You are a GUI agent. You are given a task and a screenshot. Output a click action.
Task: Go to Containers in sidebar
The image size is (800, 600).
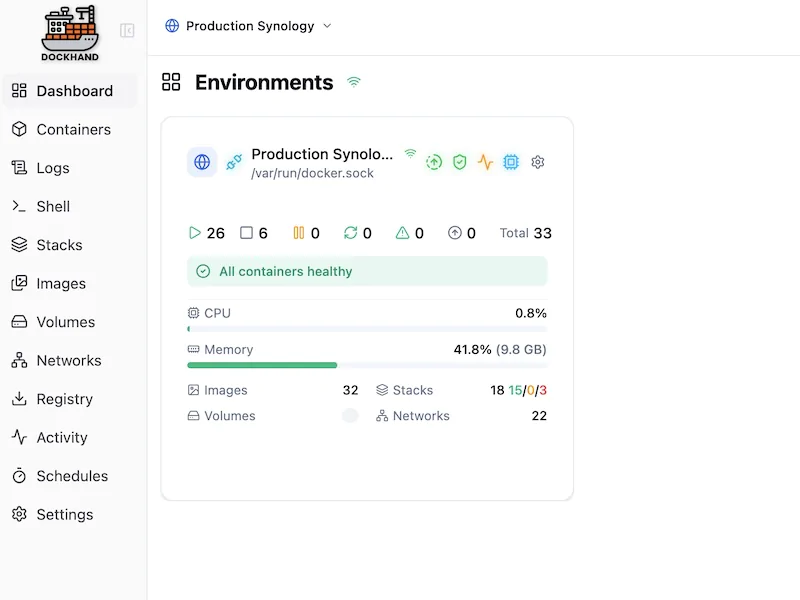(x=70, y=130)
